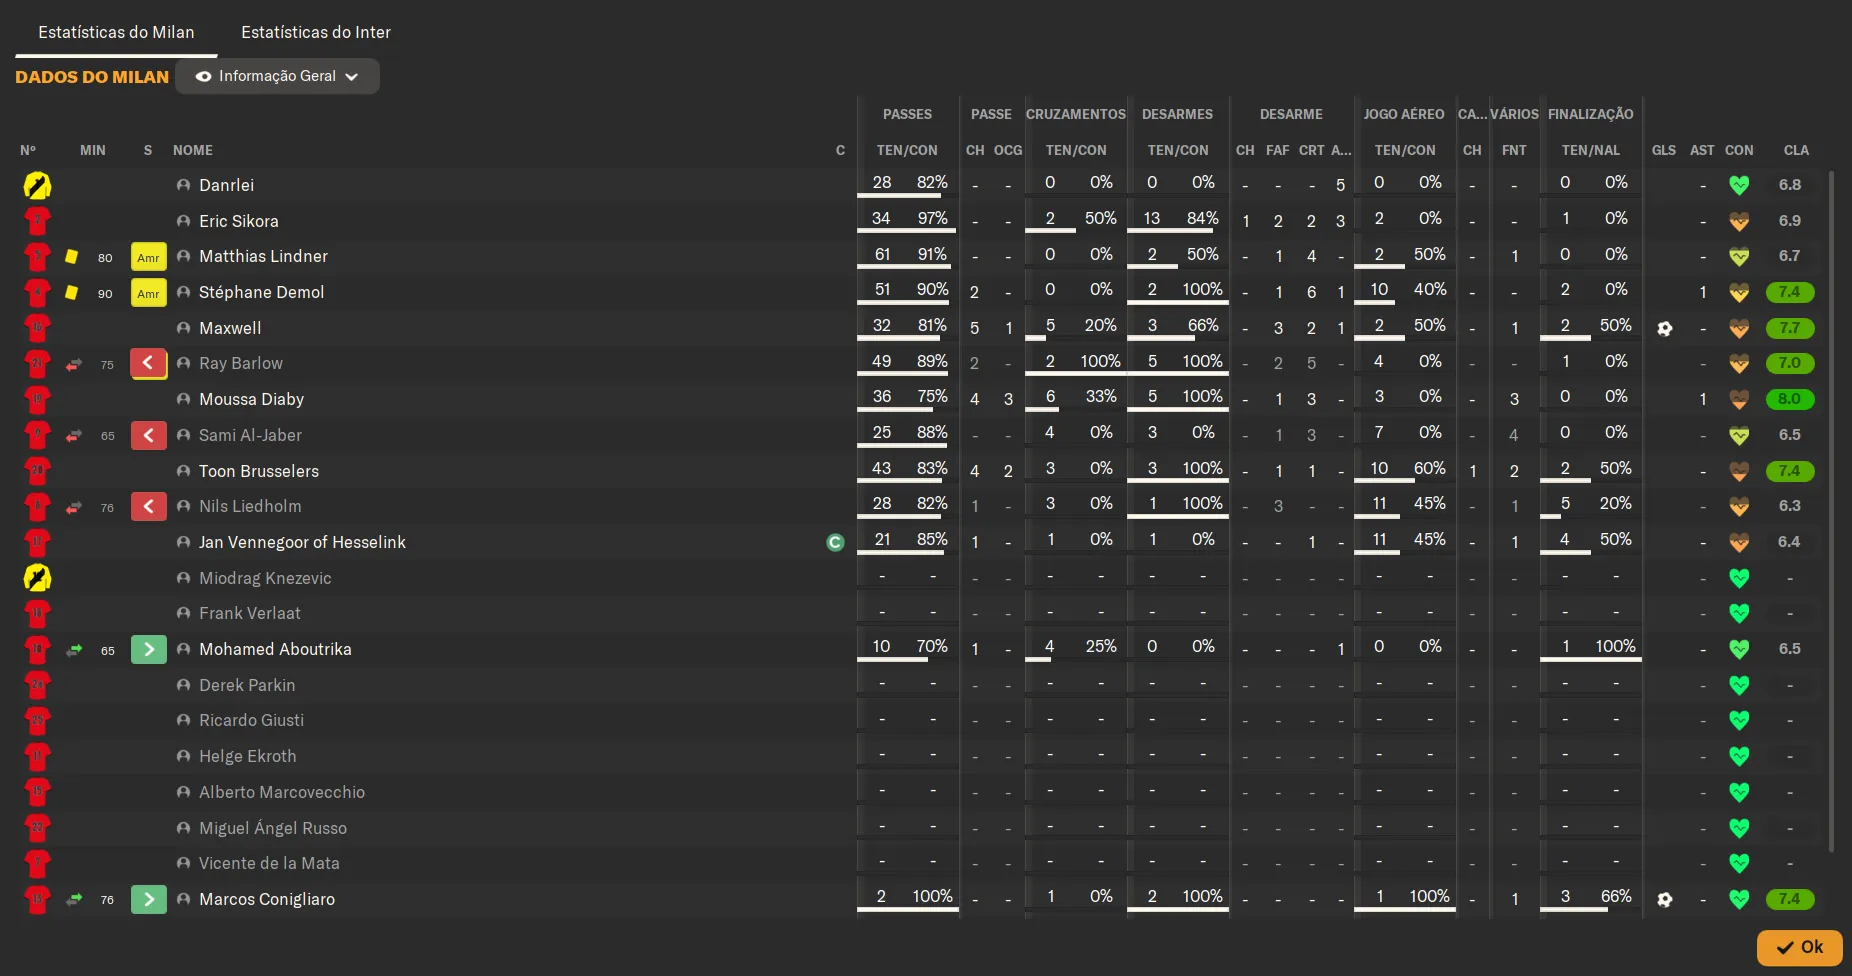Sort by Nº column header
This screenshot has width=1852, height=976.
[x=28, y=150]
